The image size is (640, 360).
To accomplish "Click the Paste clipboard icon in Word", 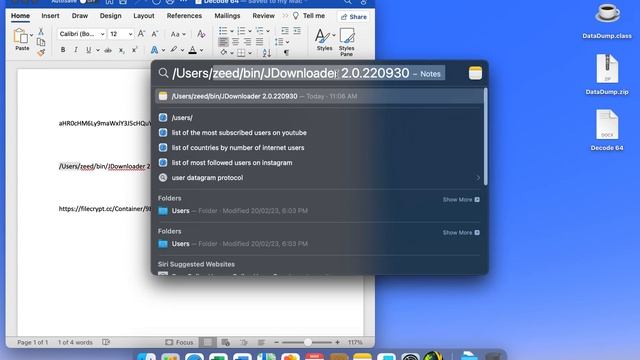I will (20, 36).
